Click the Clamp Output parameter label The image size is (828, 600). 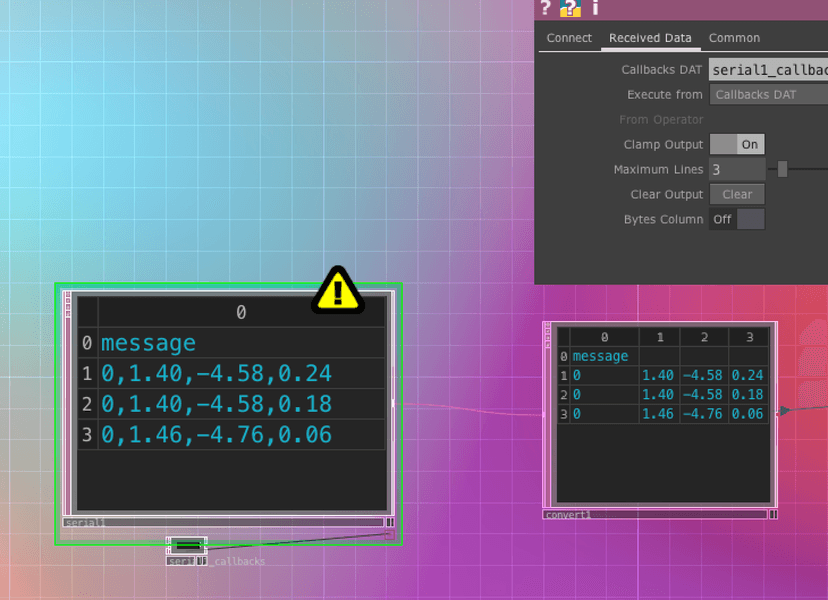[663, 145]
